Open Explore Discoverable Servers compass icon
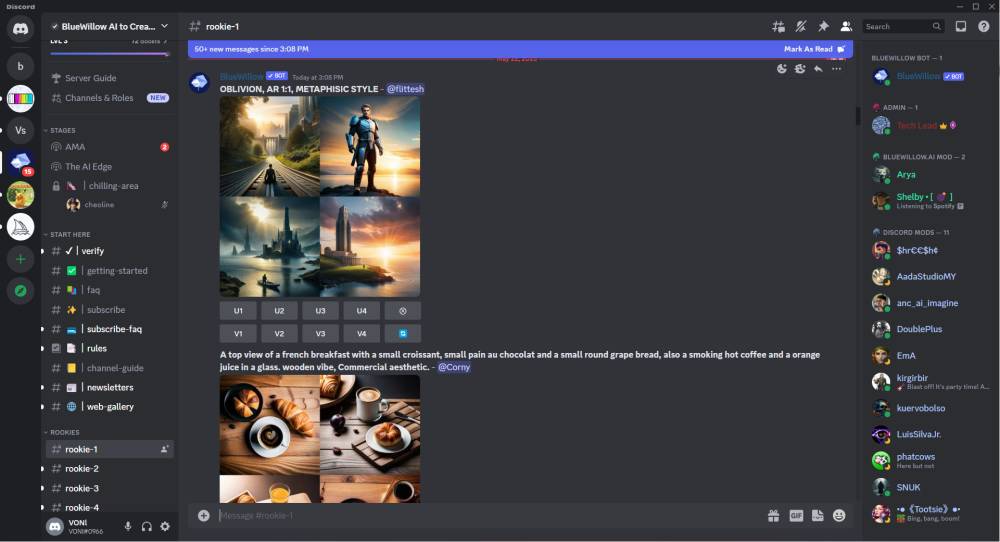Image resolution: width=1000 pixels, height=542 pixels. (x=20, y=291)
